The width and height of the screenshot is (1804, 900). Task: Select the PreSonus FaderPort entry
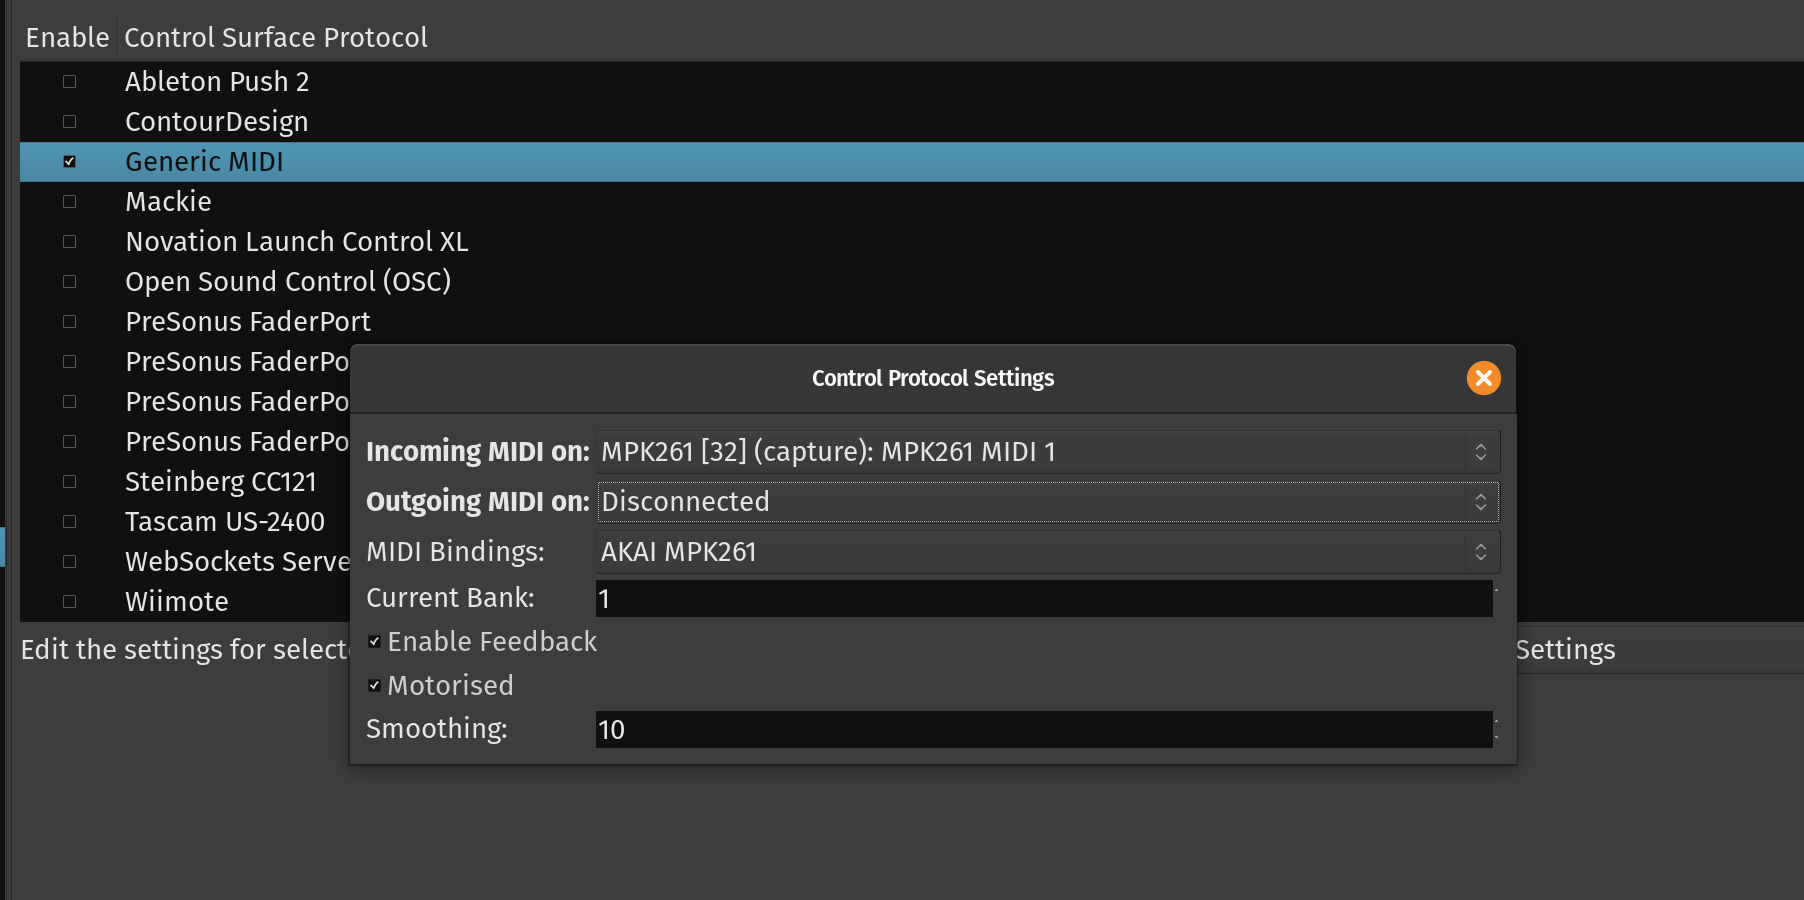(248, 322)
